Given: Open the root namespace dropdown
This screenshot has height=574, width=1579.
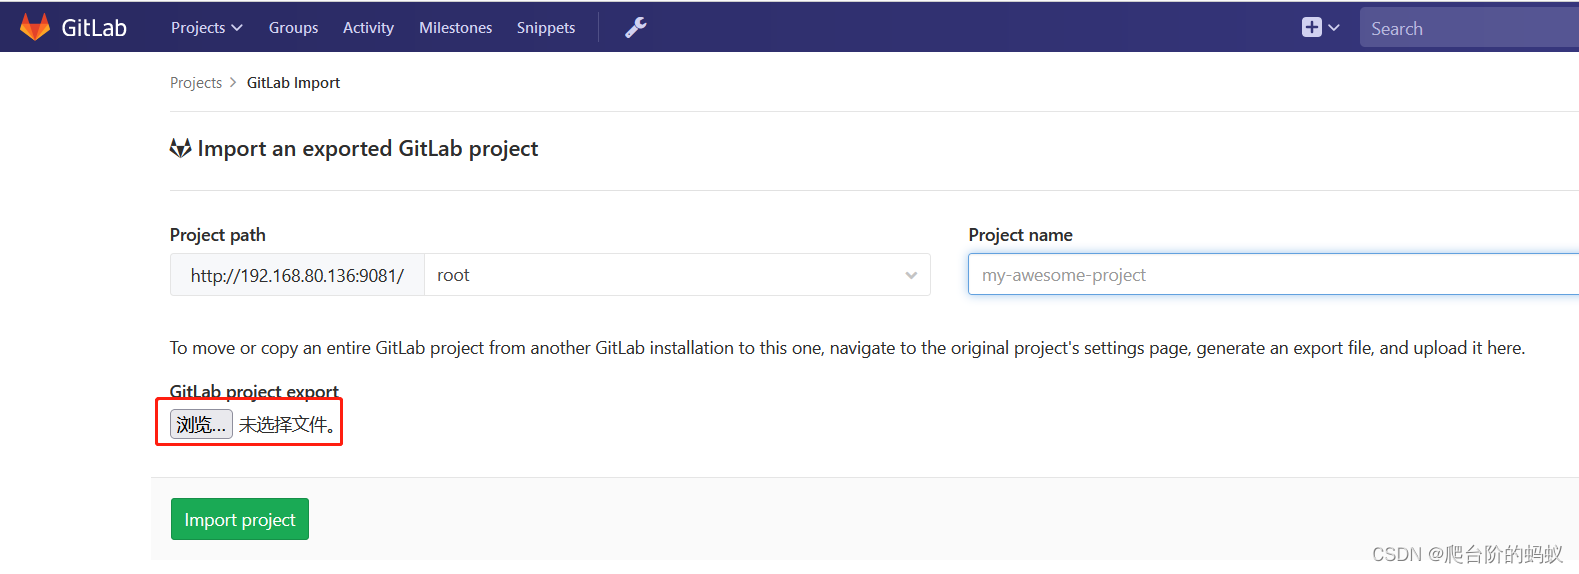Looking at the screenshot, I should point(677,275).
